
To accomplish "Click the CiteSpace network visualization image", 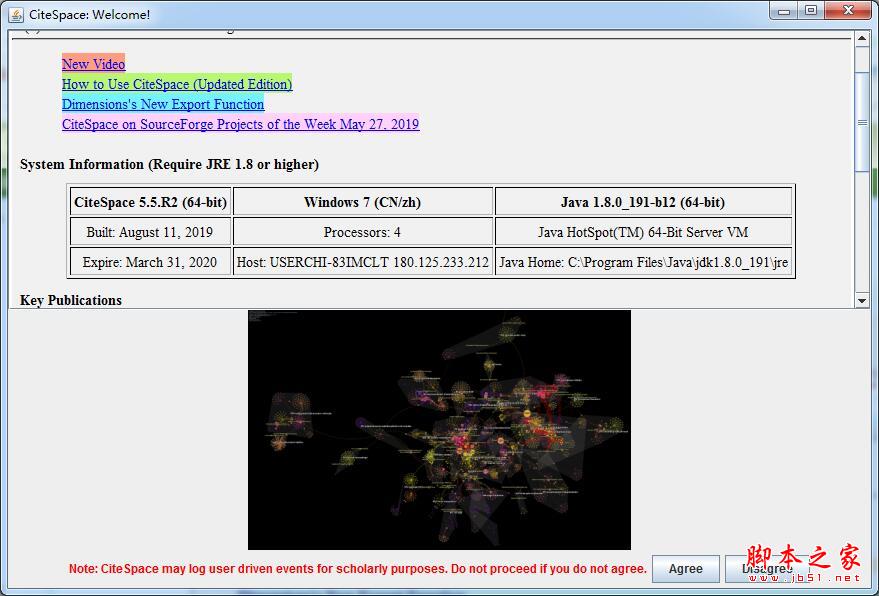I will coord(439,429).
